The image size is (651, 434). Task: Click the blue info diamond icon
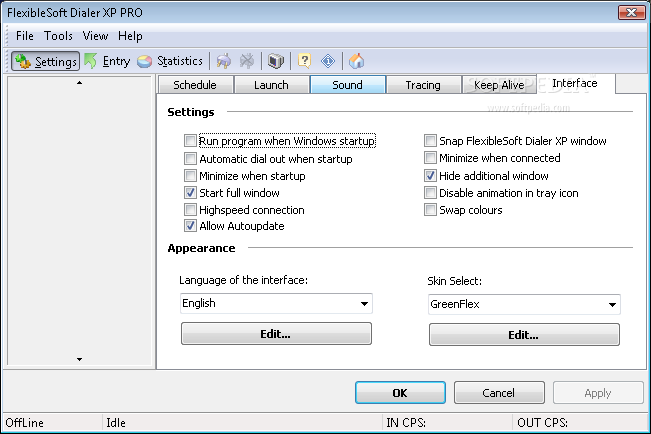point(328,61)
